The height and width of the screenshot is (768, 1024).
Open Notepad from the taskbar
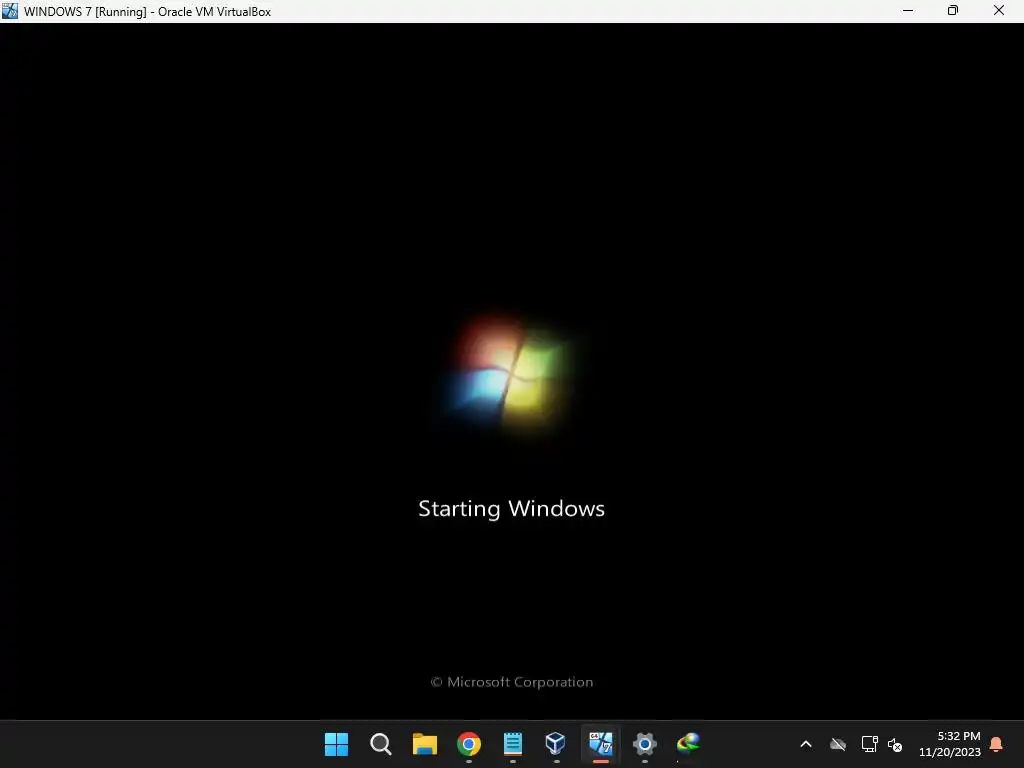pyautogui.click(x=513, y=744)
